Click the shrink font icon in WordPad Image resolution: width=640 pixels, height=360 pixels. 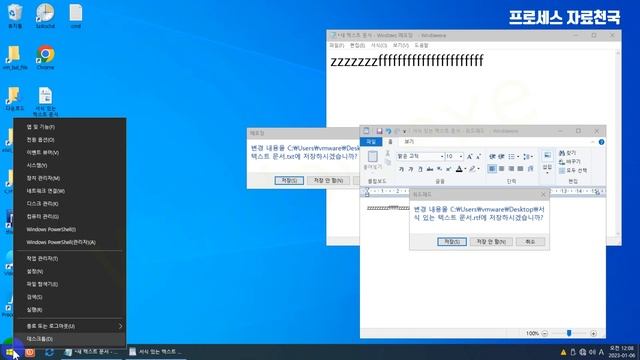coord(478,156)
